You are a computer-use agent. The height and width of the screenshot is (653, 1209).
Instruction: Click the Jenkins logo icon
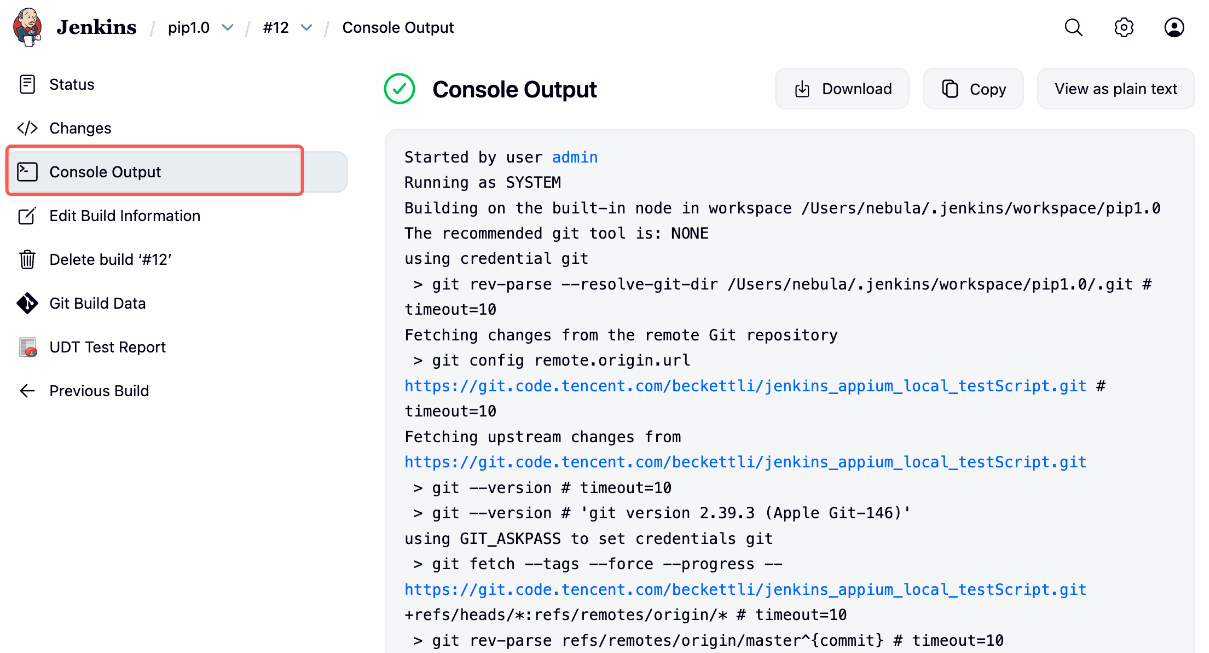click(28, 27)
